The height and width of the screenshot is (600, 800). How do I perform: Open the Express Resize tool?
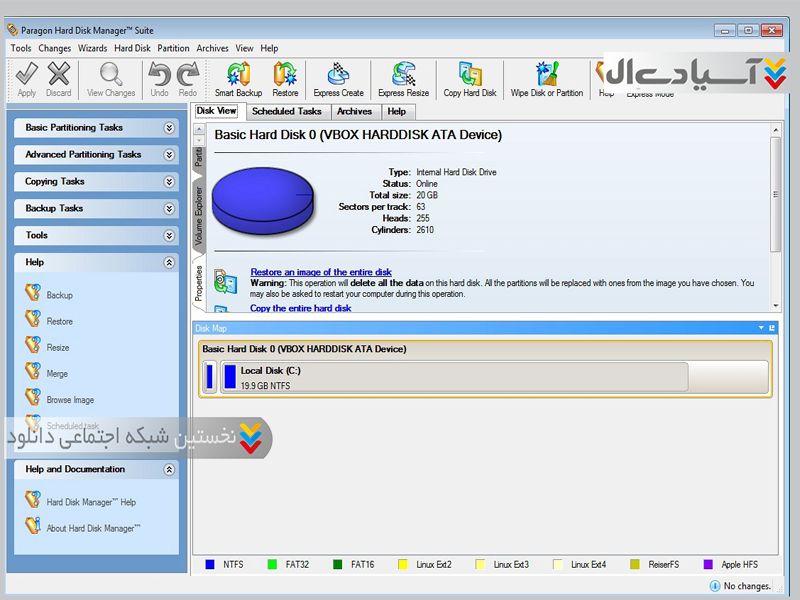click(x=404, y=77)
